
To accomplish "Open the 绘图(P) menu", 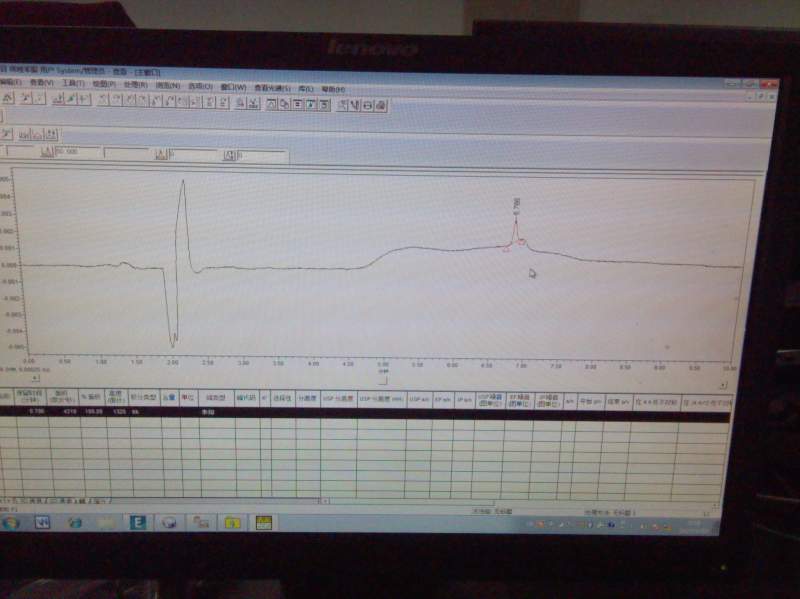I will [104, 84].
